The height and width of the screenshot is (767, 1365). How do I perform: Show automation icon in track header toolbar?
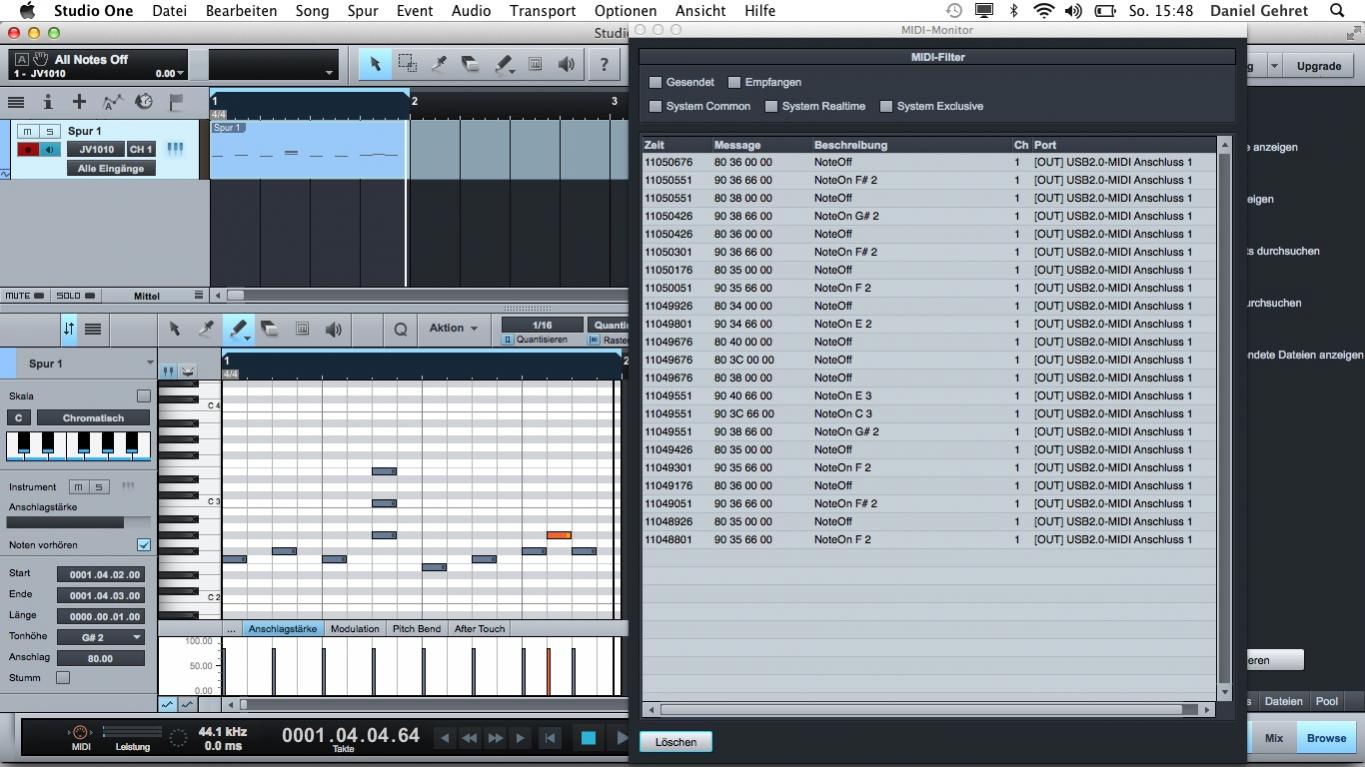point(112,102)
